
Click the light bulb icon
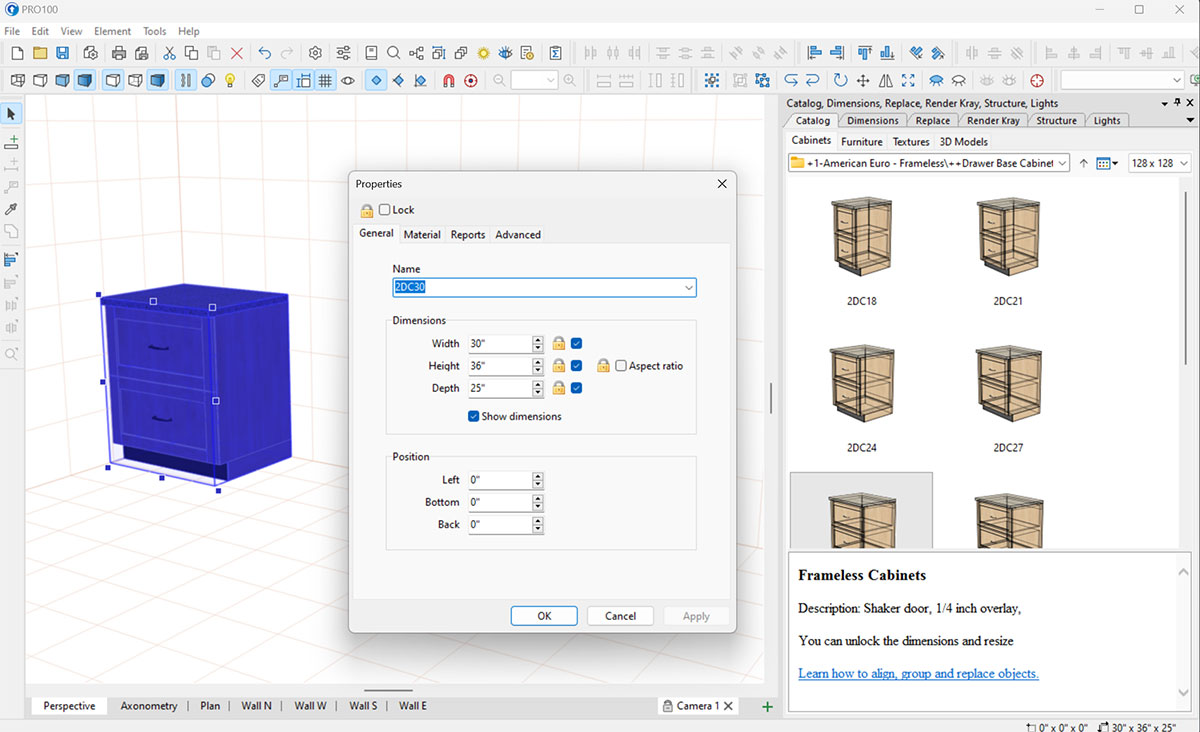230,80
